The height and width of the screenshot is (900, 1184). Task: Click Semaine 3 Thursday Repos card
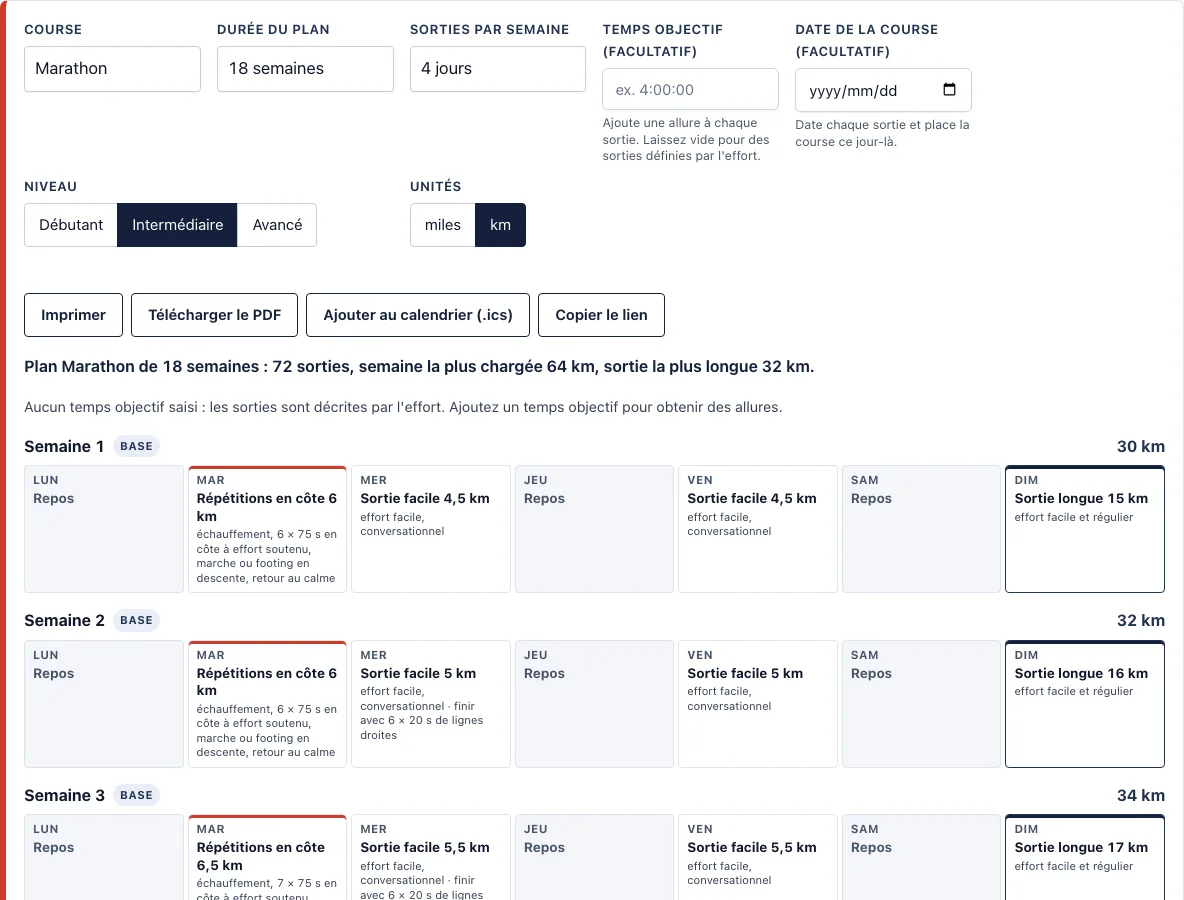click(x=594, y=857)
